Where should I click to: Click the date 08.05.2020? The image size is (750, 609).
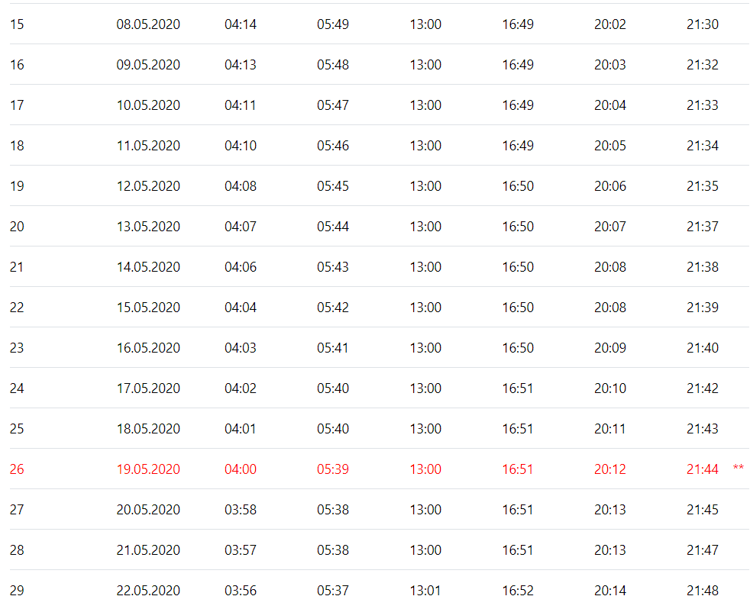(x=148, y=24)
